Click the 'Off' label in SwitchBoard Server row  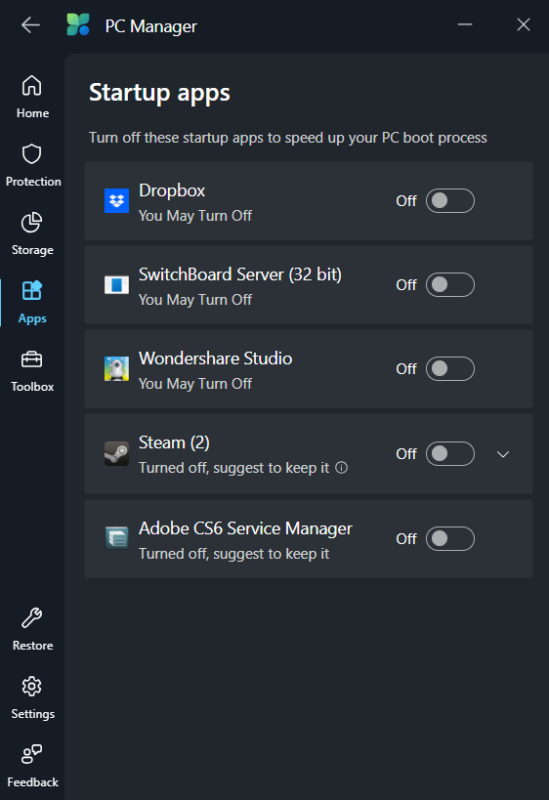tap(406, 285)
